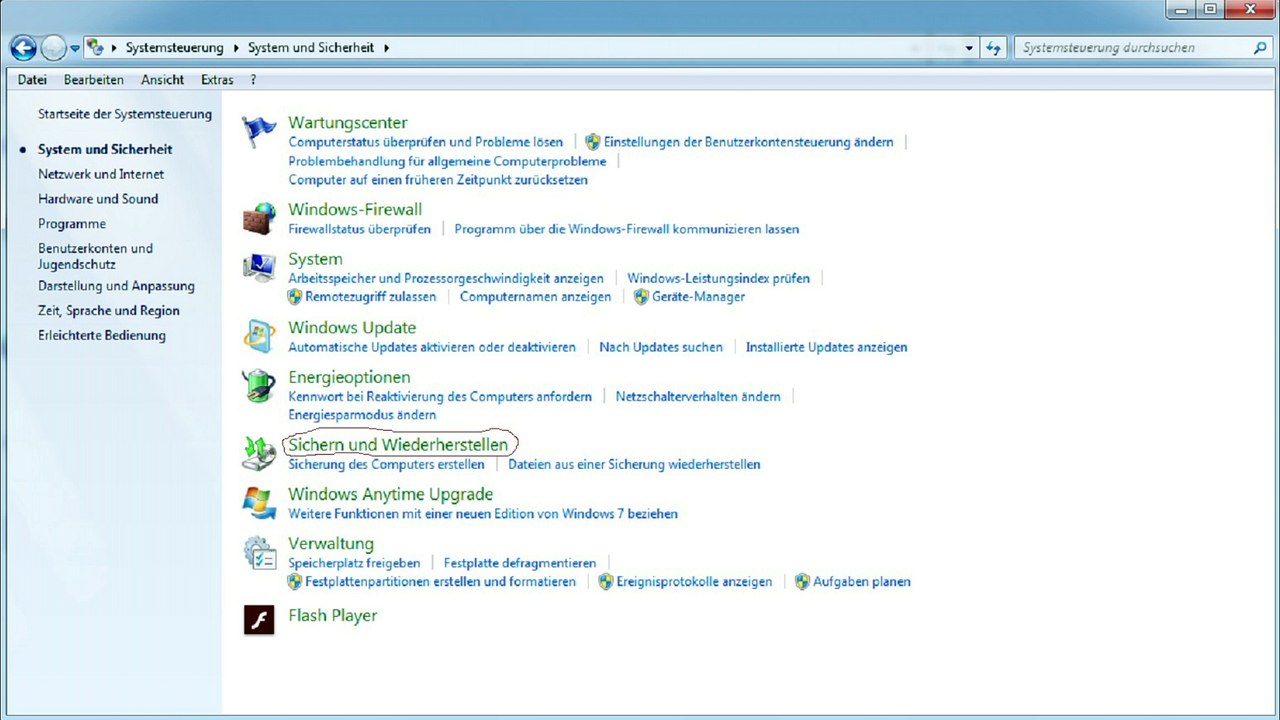The width and height of the screenshot is (1280, 720).
Task: Expand arrow after Systemsteuerung in breadcrumb
Action: pos(236,47)
